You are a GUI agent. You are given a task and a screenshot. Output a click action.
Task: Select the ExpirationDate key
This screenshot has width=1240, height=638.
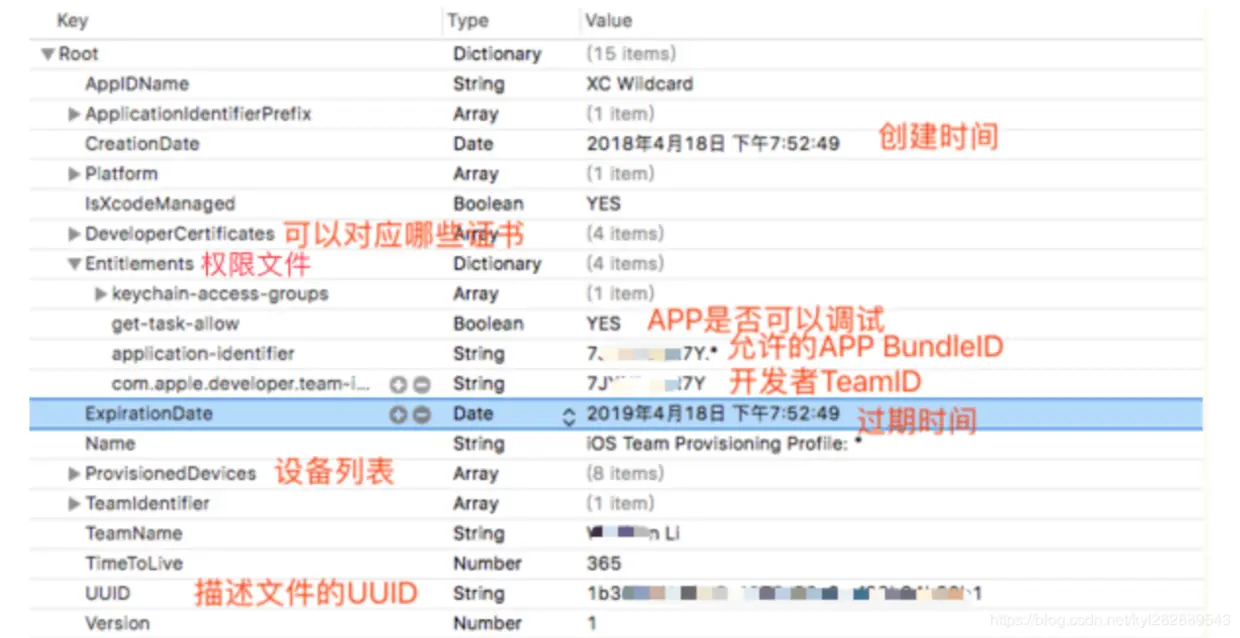(149, 414)
